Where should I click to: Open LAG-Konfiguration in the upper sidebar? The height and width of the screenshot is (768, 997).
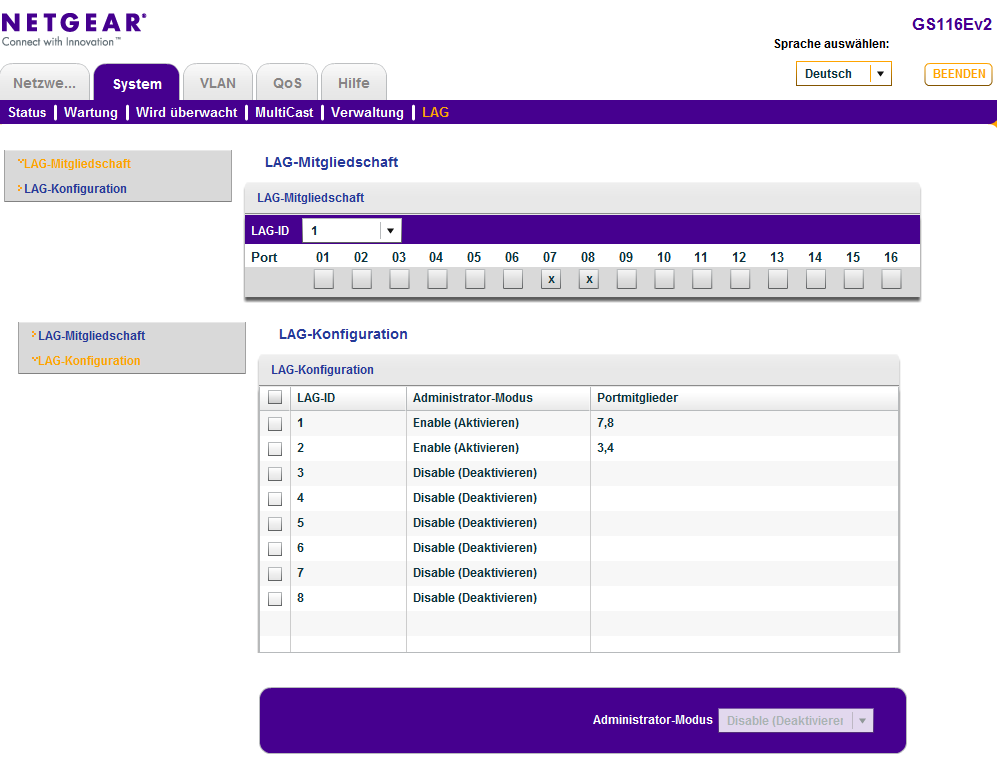click(x=75, y=189)
